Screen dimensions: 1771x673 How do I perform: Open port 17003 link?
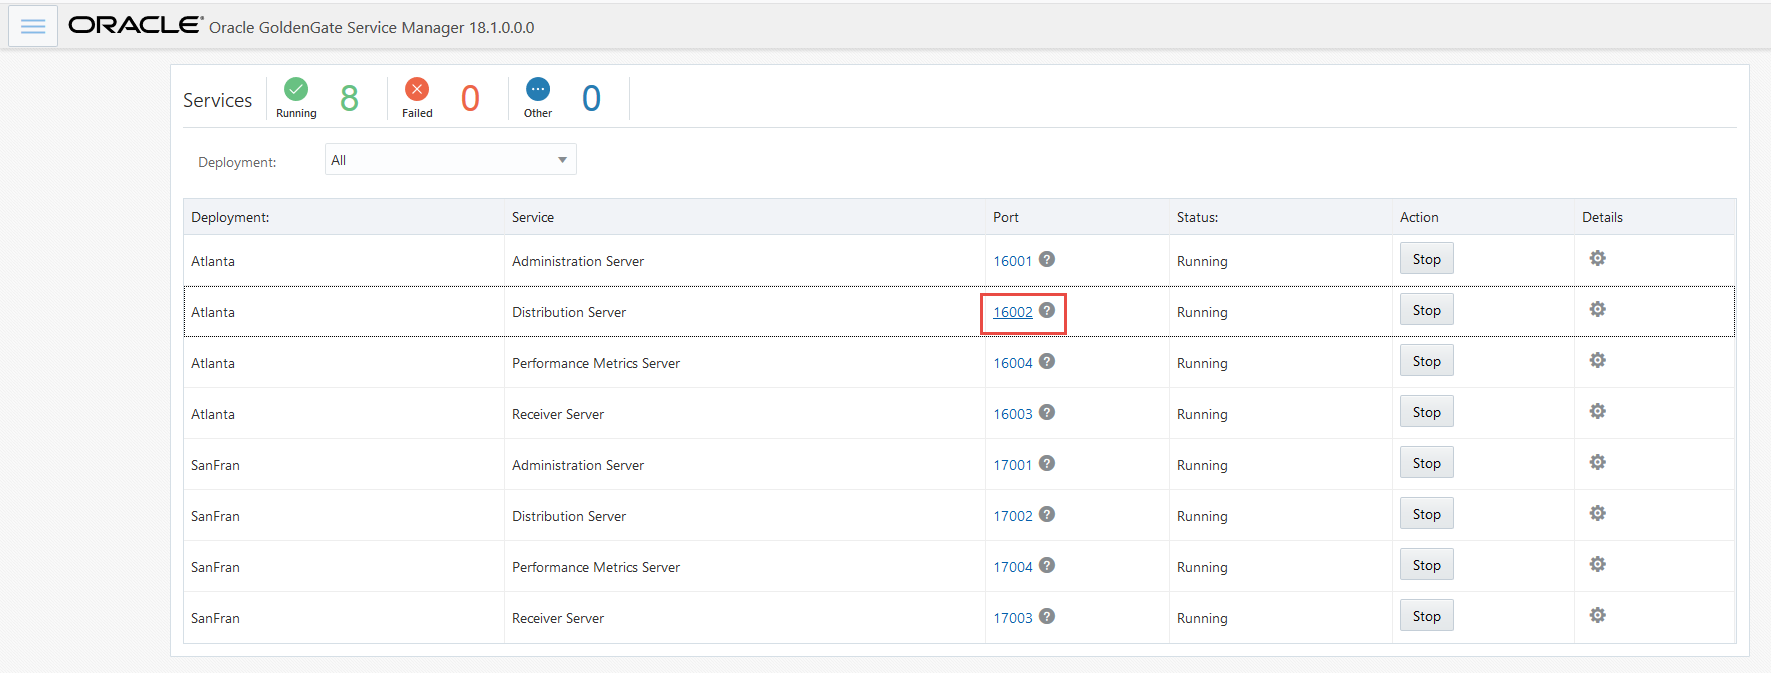click(x=1012, y=618)
